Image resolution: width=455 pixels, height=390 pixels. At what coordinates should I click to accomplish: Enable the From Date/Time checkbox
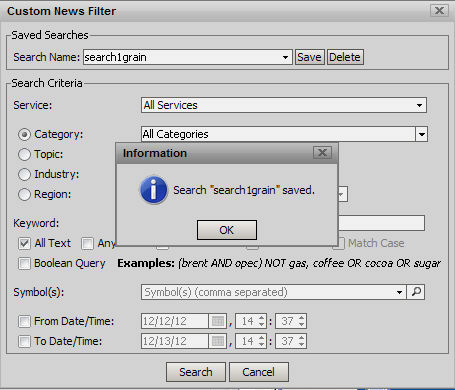(x=24, y=321)
